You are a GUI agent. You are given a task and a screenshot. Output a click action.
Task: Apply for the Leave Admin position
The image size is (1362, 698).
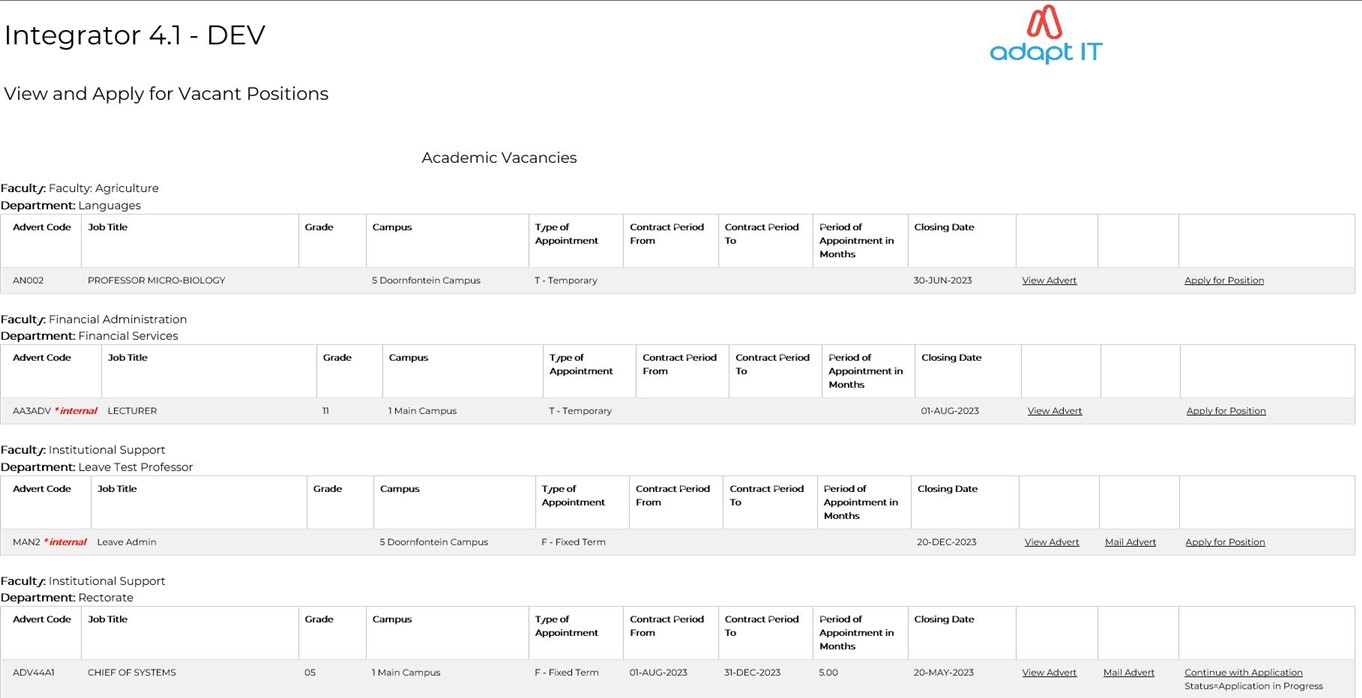coord(1225,542)
